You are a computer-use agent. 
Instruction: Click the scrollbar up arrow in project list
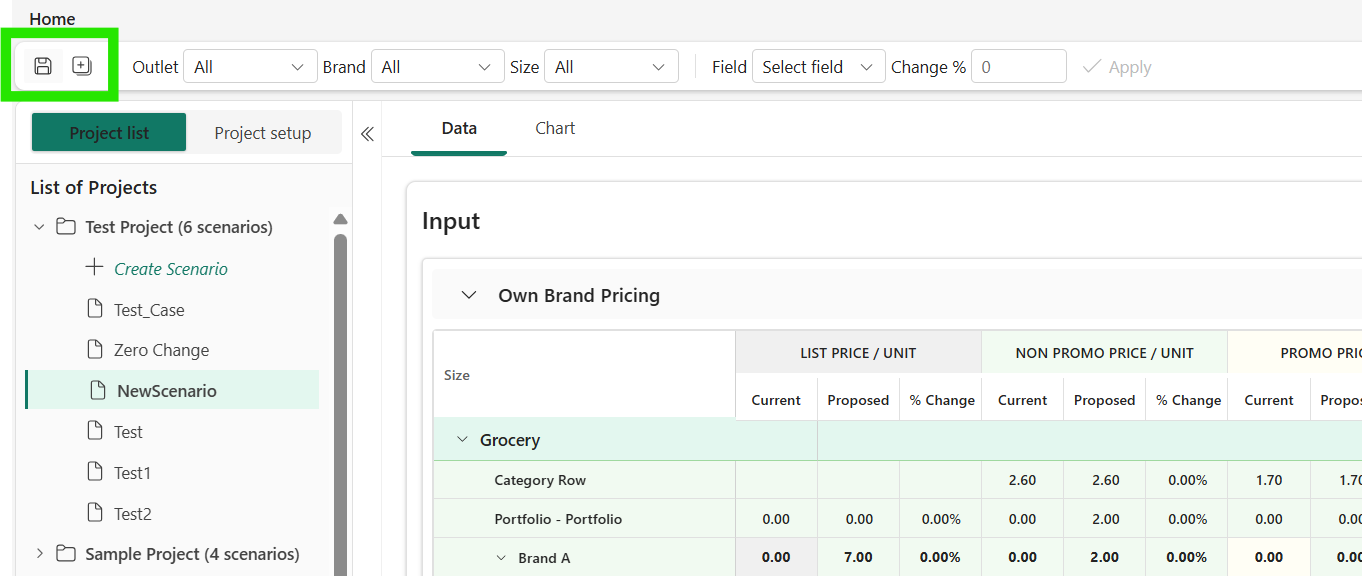(x=340, y=220)
